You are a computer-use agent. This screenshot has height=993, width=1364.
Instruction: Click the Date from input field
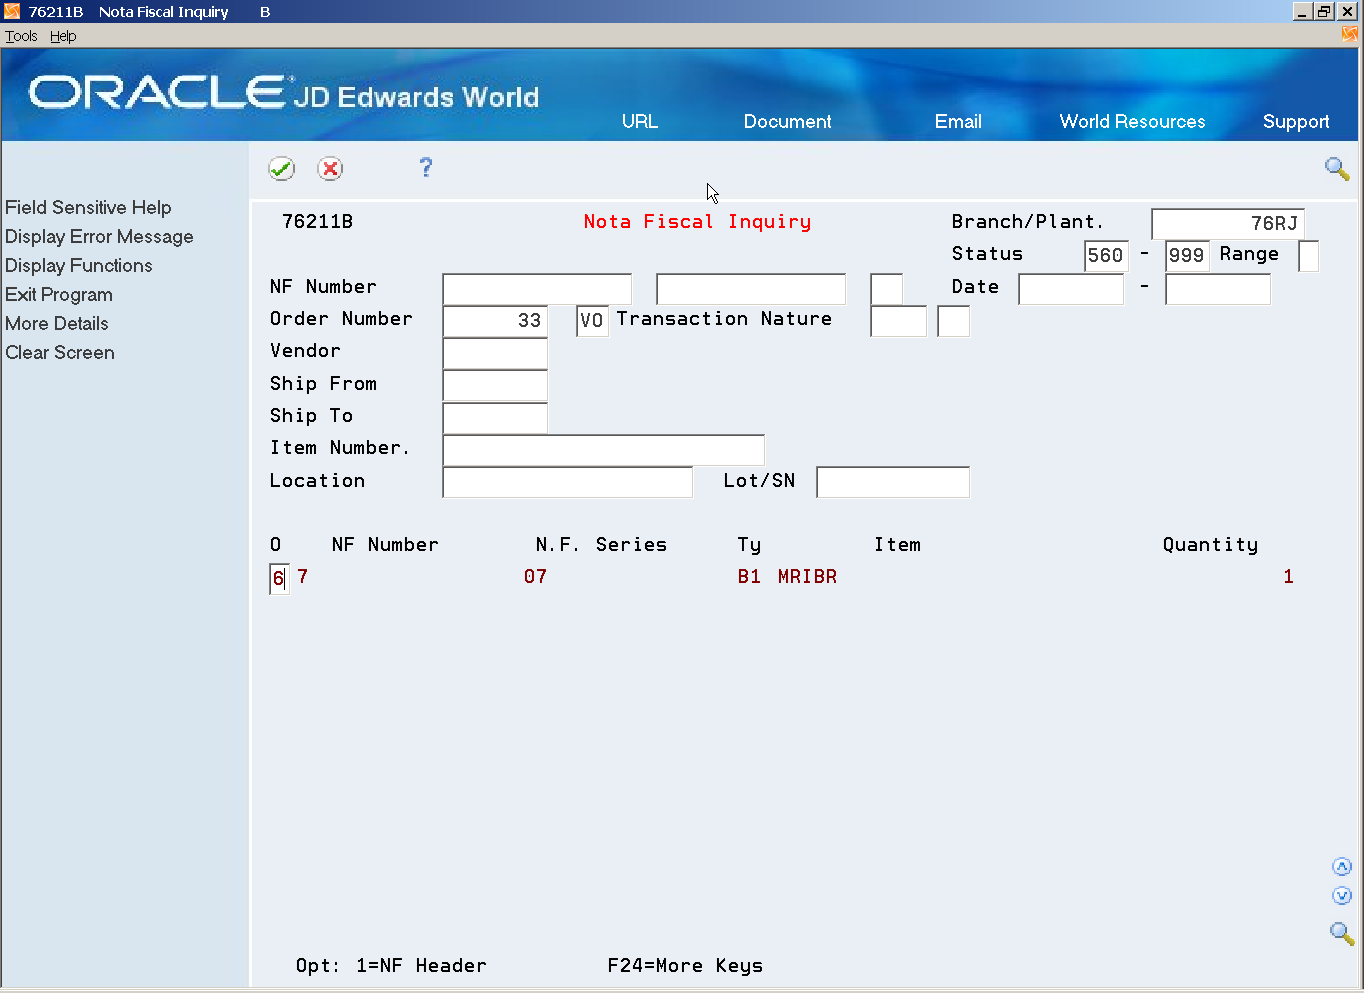(x=1071, y=289)
